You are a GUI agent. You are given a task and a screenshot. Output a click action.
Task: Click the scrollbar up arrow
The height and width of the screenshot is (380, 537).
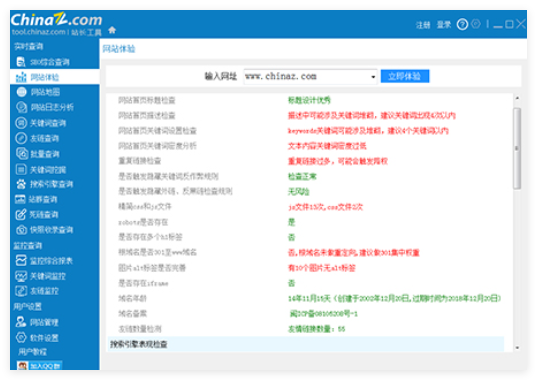tap(517, 98)
